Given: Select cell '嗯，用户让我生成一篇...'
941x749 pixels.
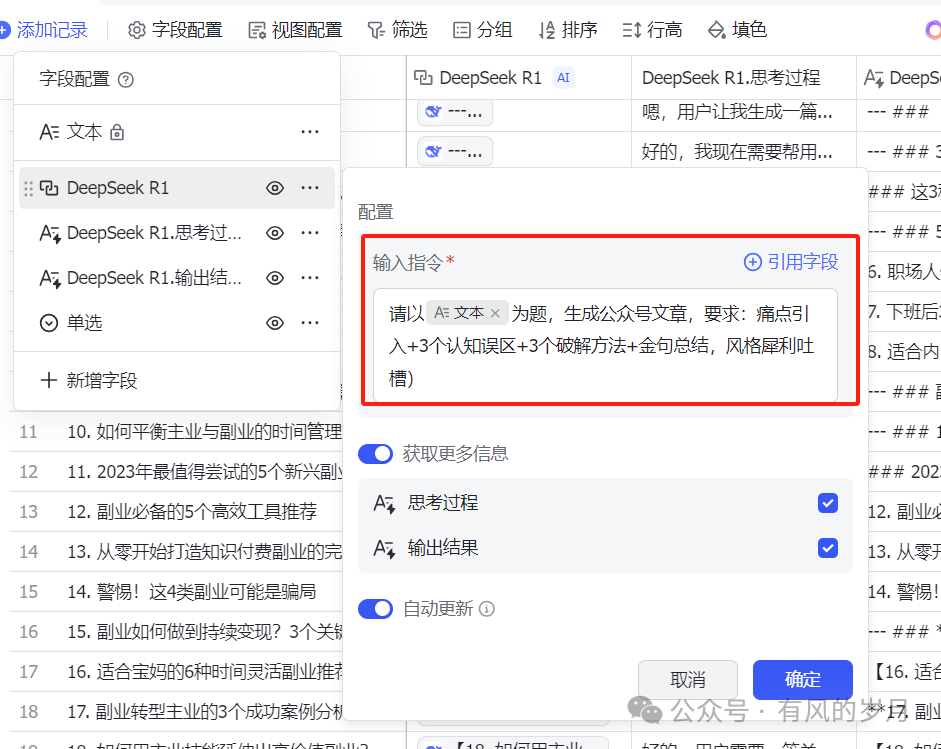Looking at the screenshot, I should click(x=744, y=112).
